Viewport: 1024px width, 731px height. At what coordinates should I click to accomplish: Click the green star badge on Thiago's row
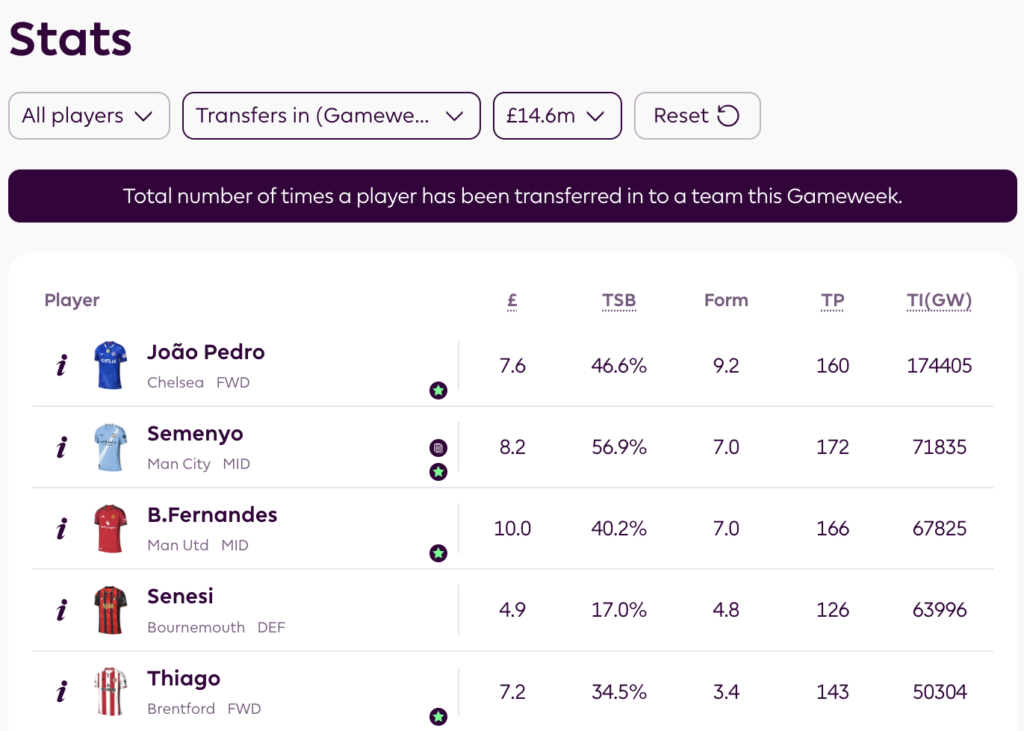coord(438,716)
